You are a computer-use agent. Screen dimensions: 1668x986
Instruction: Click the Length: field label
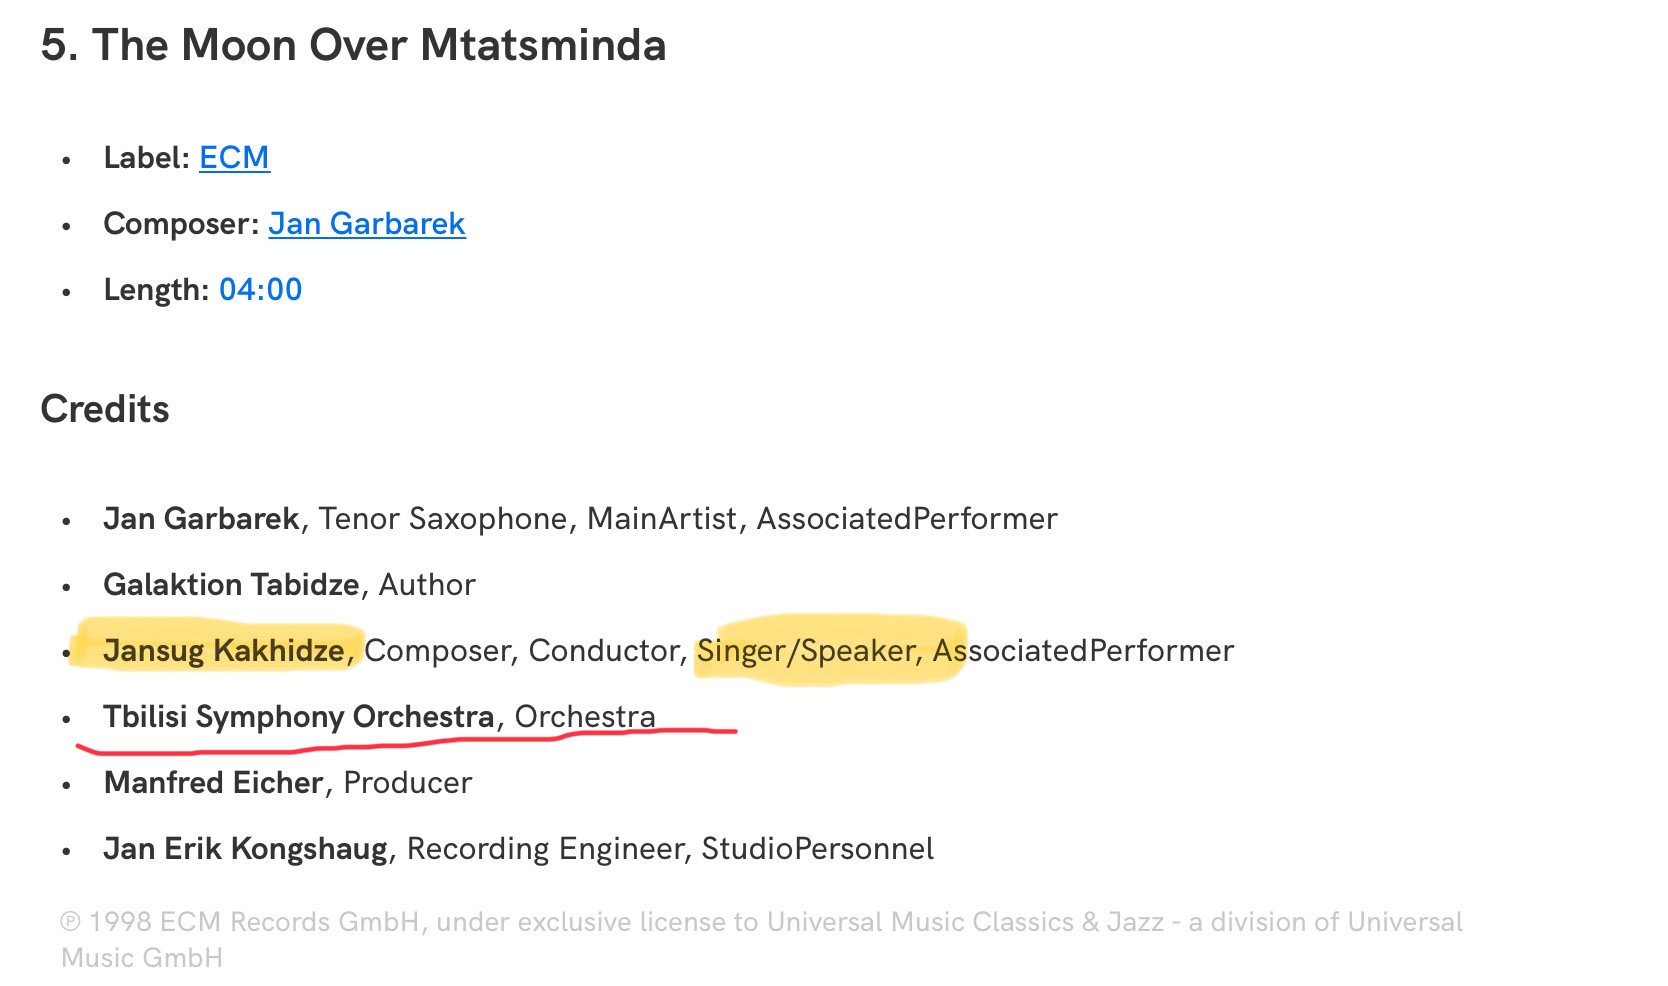pyautogui.click(x=156, y=290)
